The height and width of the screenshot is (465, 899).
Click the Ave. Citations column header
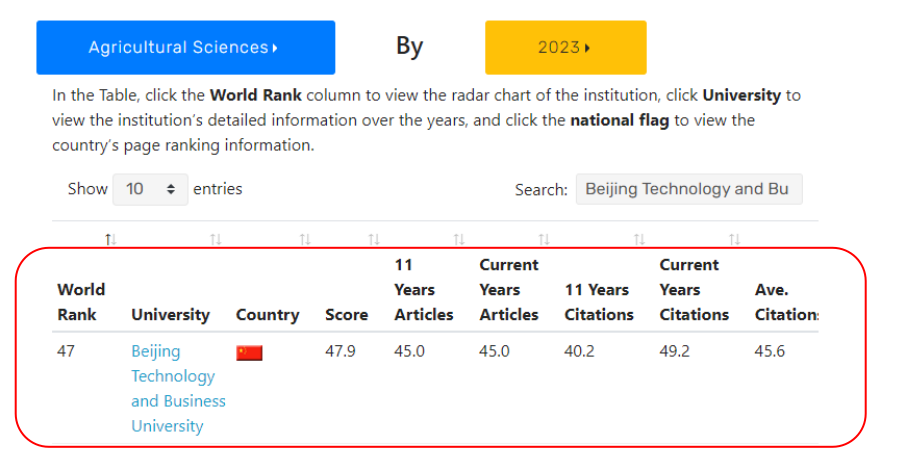(x=786, y=301)
